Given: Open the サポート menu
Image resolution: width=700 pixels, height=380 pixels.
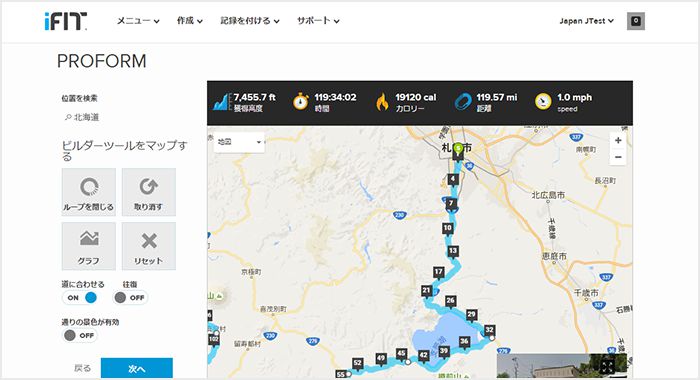Looking at the screenshot, I should click(318, 21).
